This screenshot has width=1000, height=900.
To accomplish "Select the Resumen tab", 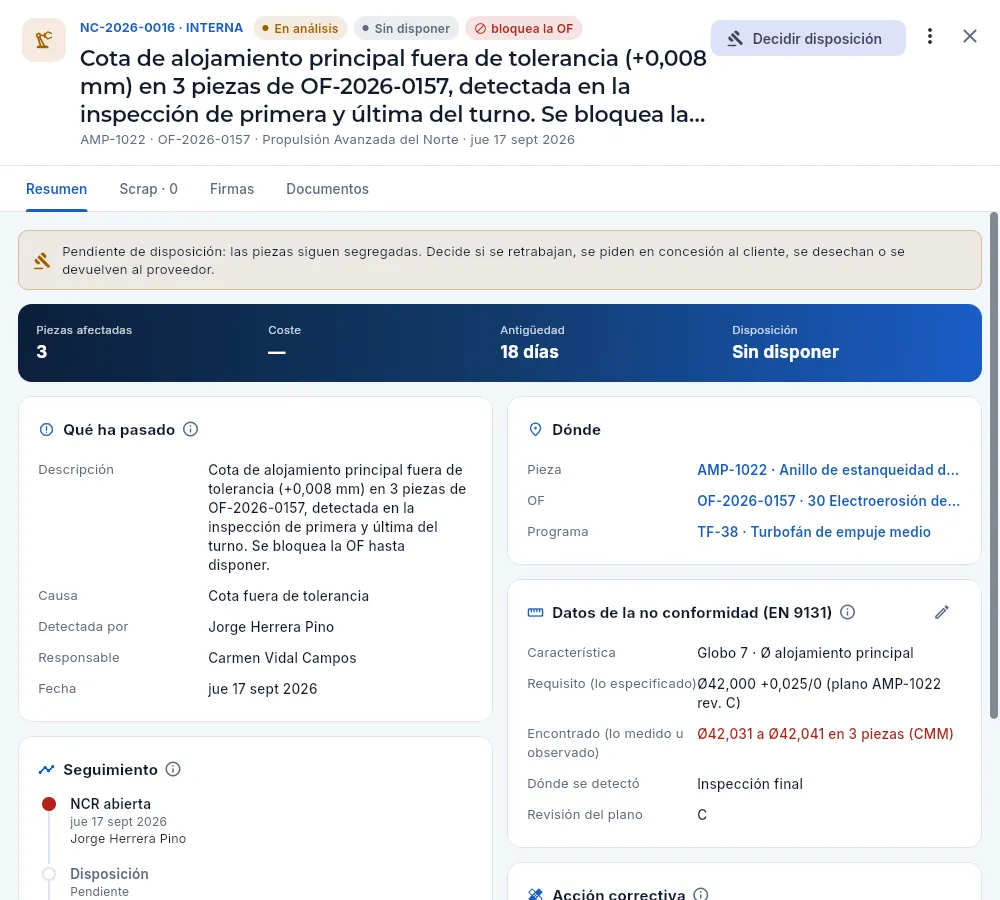I will coord(56,189).
